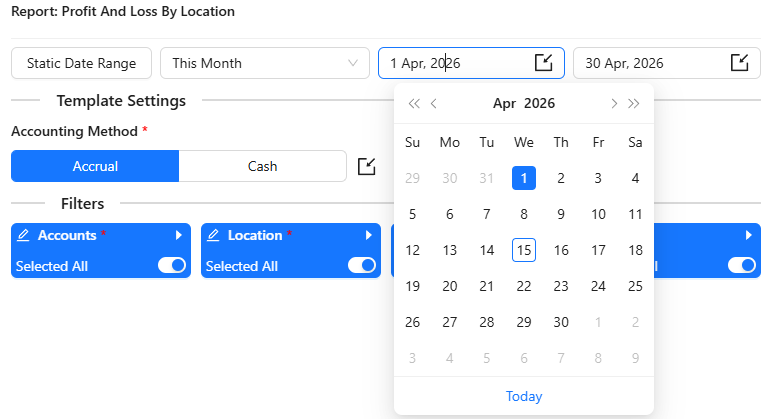Click the icon inside end date field
This screenshot has height=419, width=772.
tap(739, 63)
